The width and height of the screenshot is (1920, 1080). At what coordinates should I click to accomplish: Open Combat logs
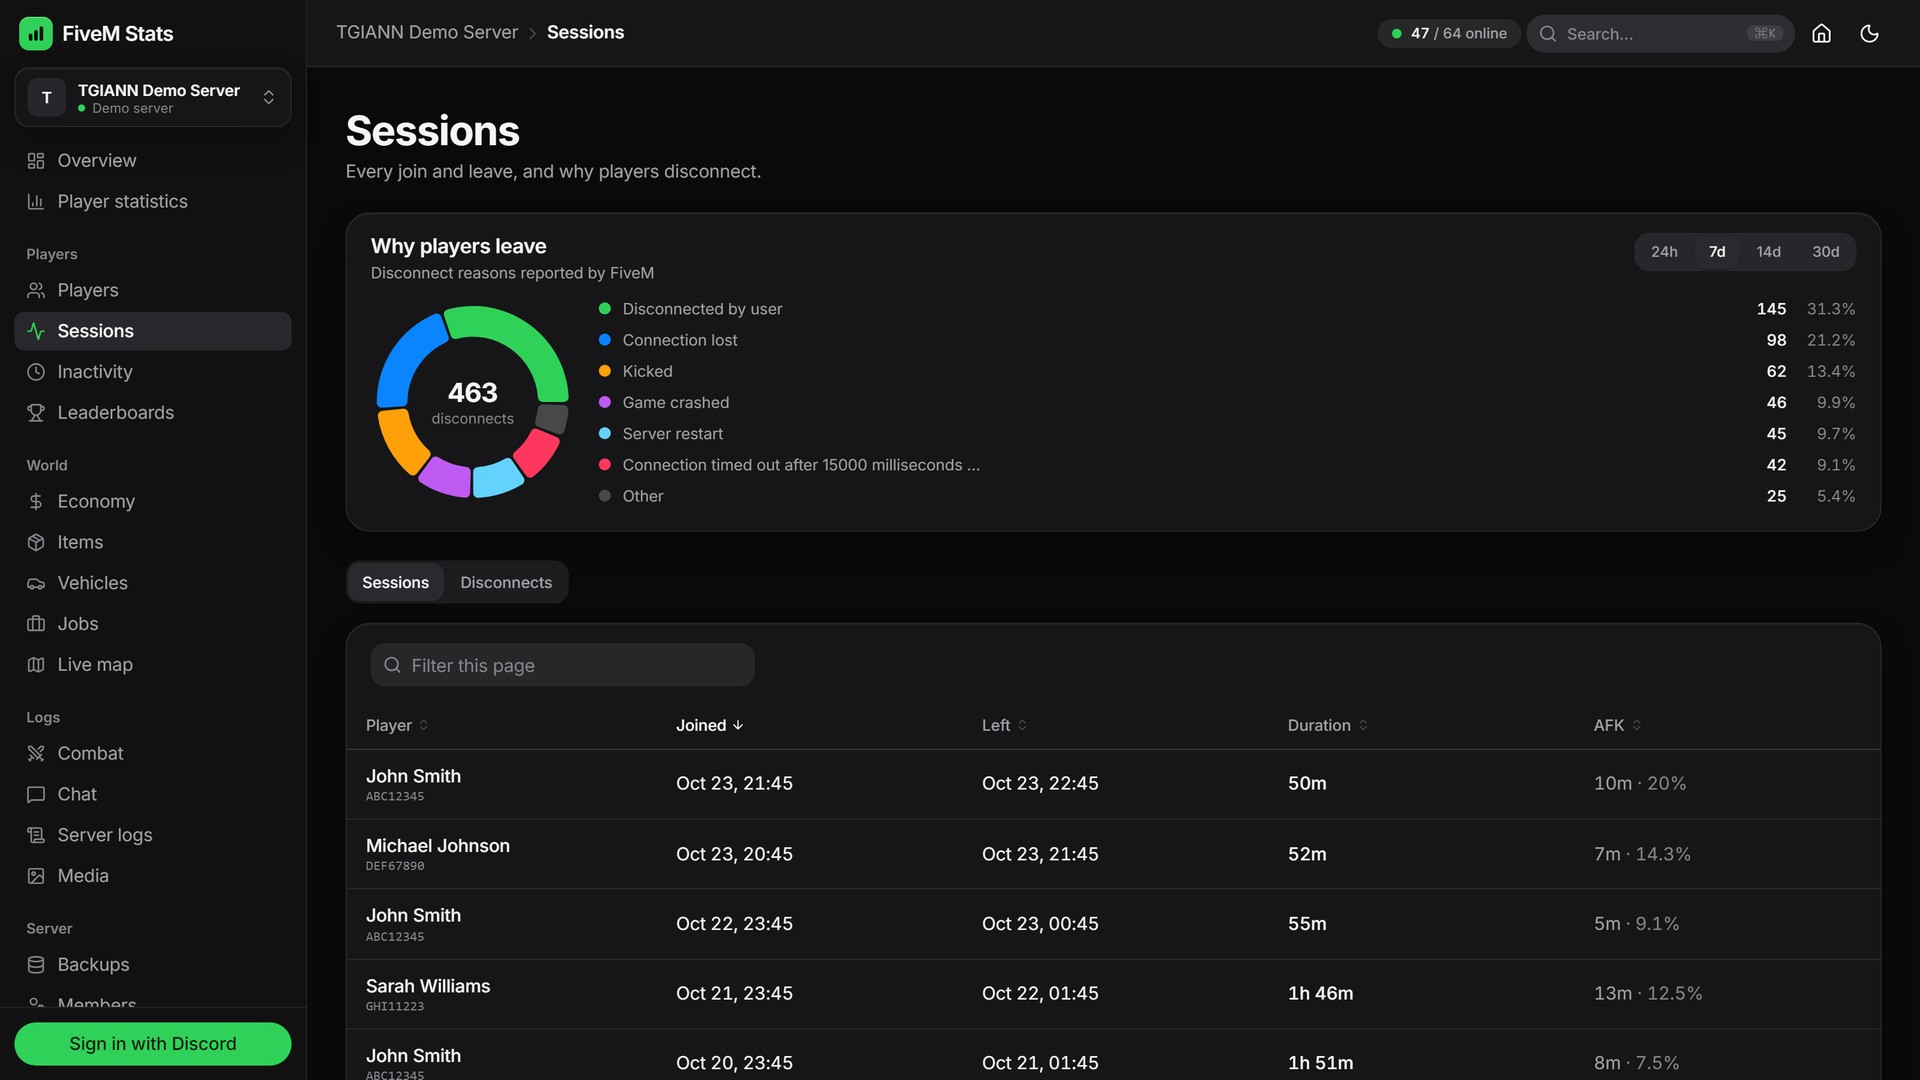pos(153,753)
